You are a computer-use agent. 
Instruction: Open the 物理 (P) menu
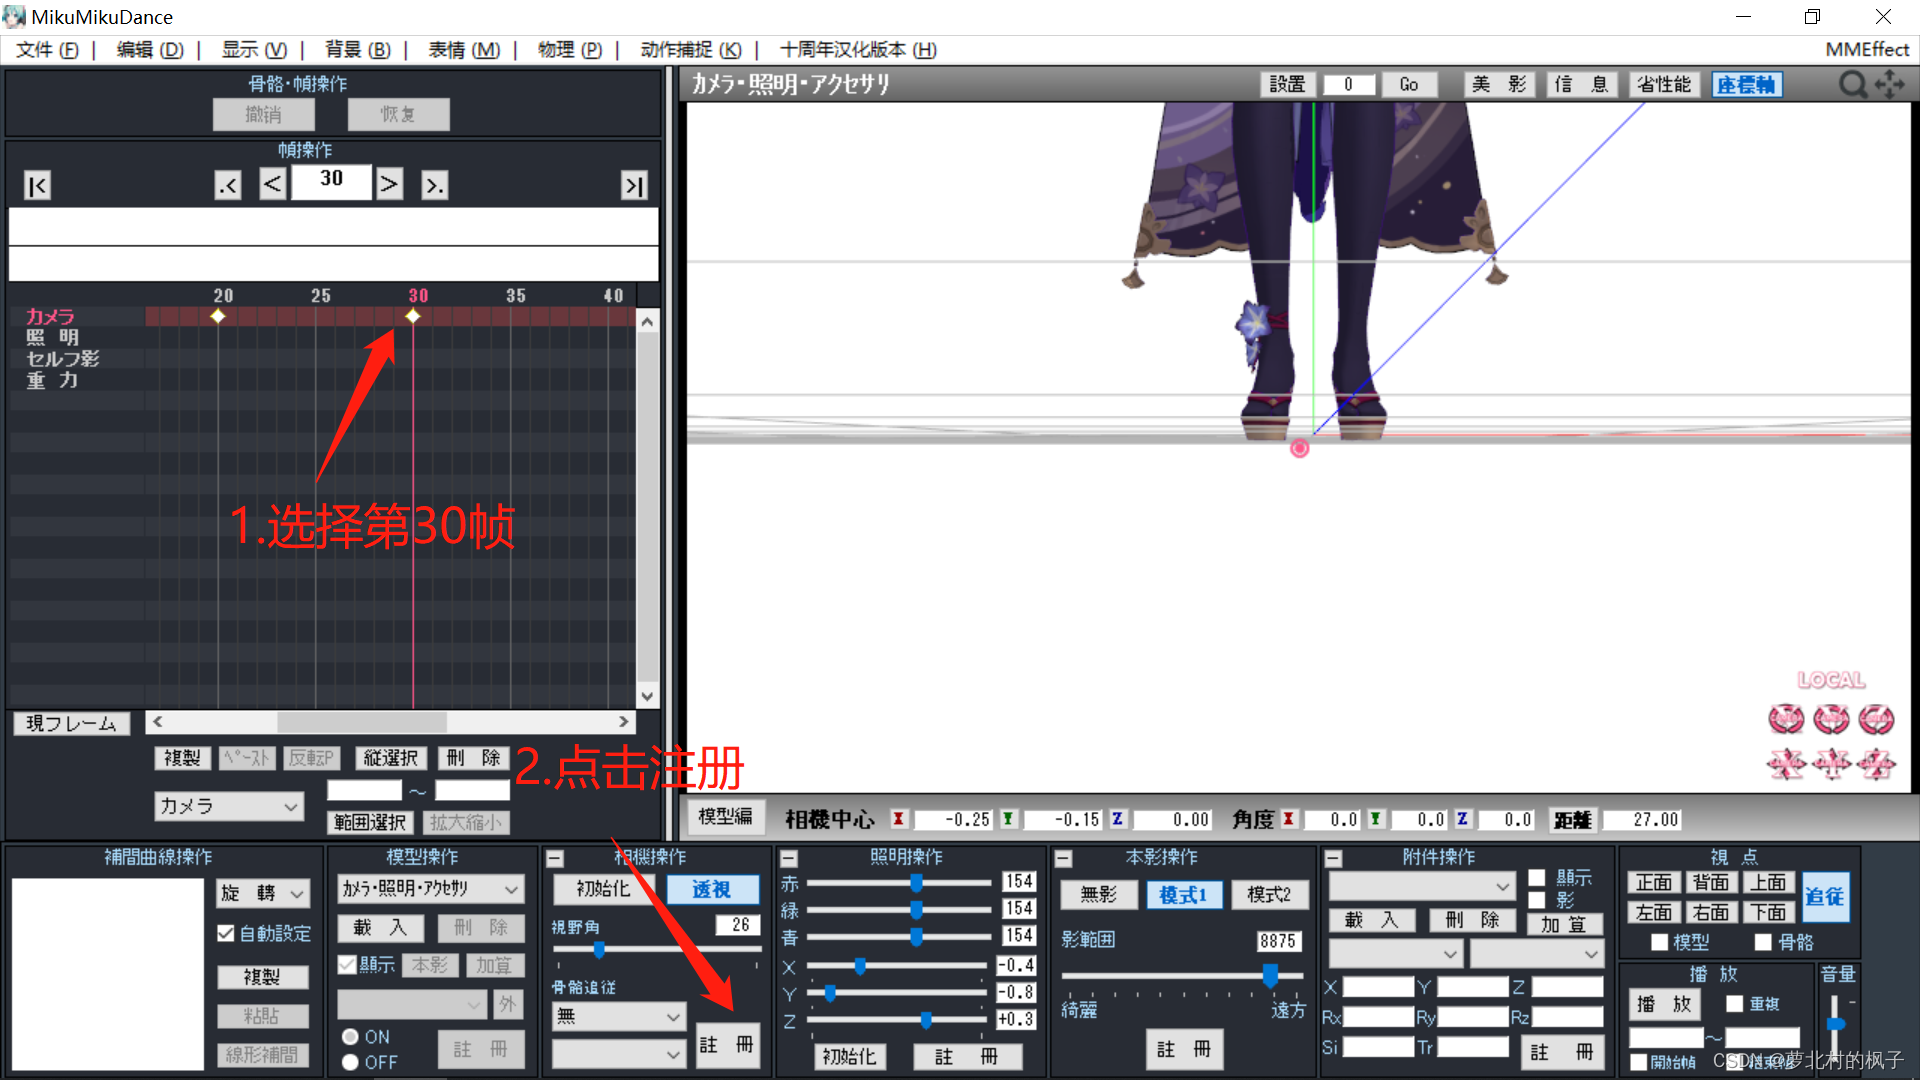[570, 50]
